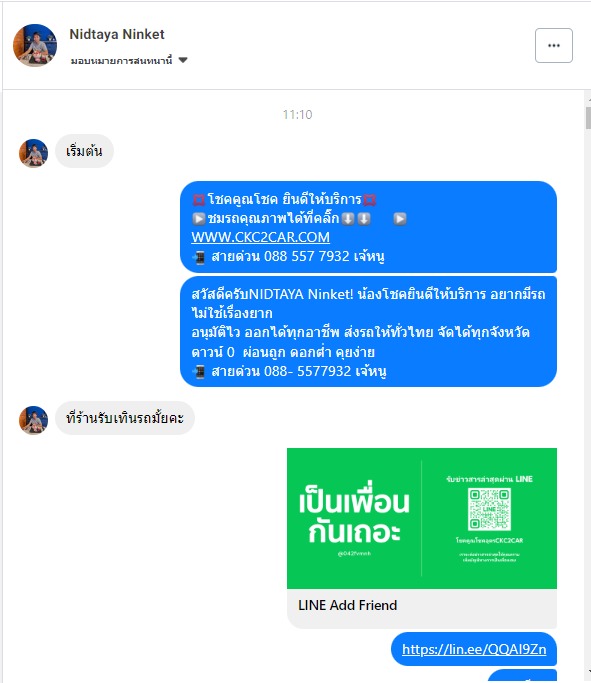Open the https://lin.ee/QQAI9Zn link
The height and width of the screenshot is (683, 591).
pyautogui.click(x=474, y=649)
